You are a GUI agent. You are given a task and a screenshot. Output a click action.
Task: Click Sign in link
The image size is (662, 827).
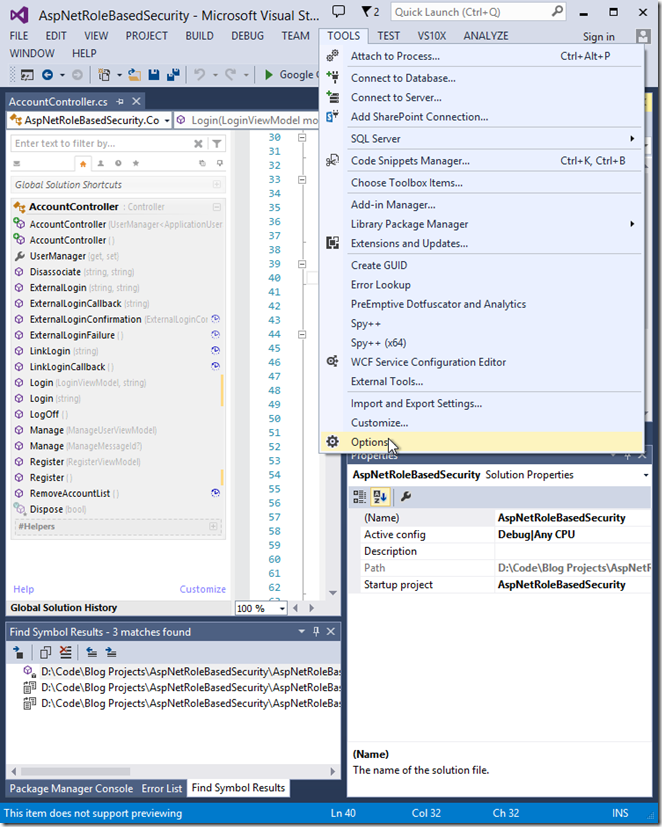tap(599, 36)
